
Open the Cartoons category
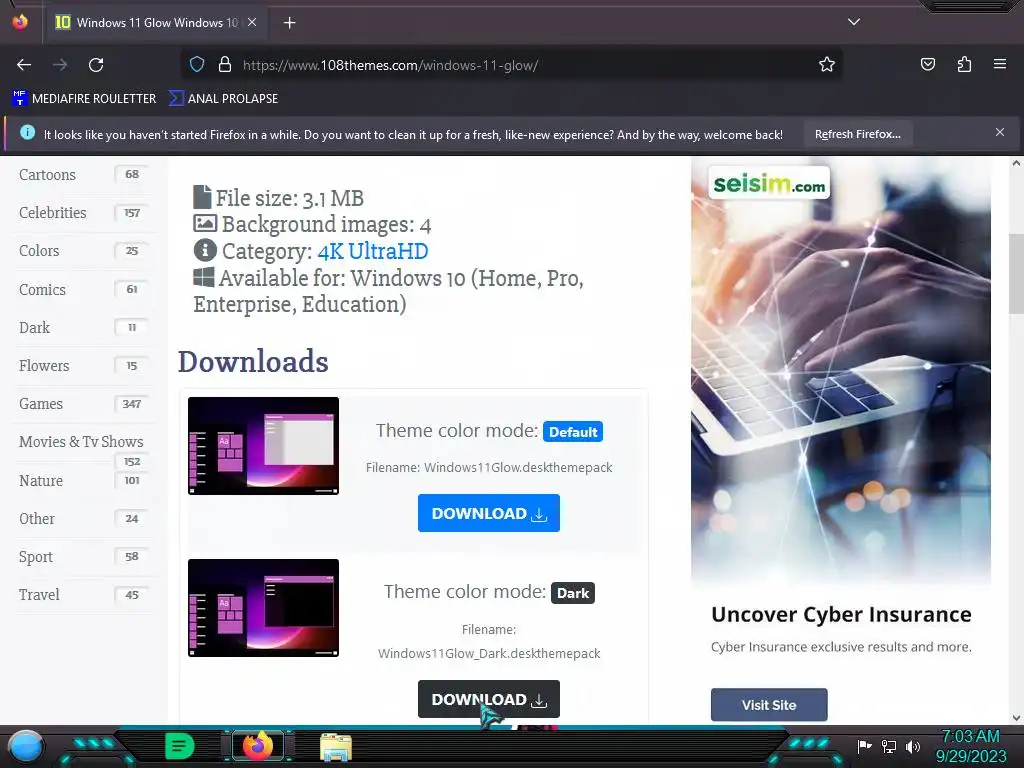[47, 175]
